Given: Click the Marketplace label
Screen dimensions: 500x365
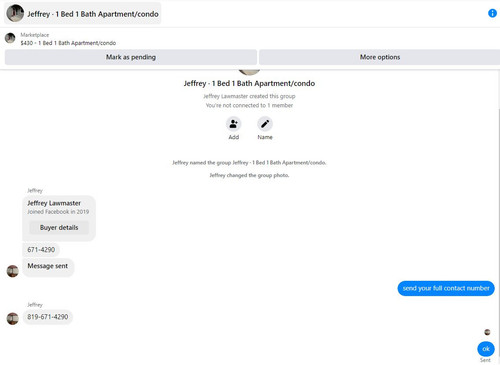Looking at the screenshot, I should (x=35, y=35).
